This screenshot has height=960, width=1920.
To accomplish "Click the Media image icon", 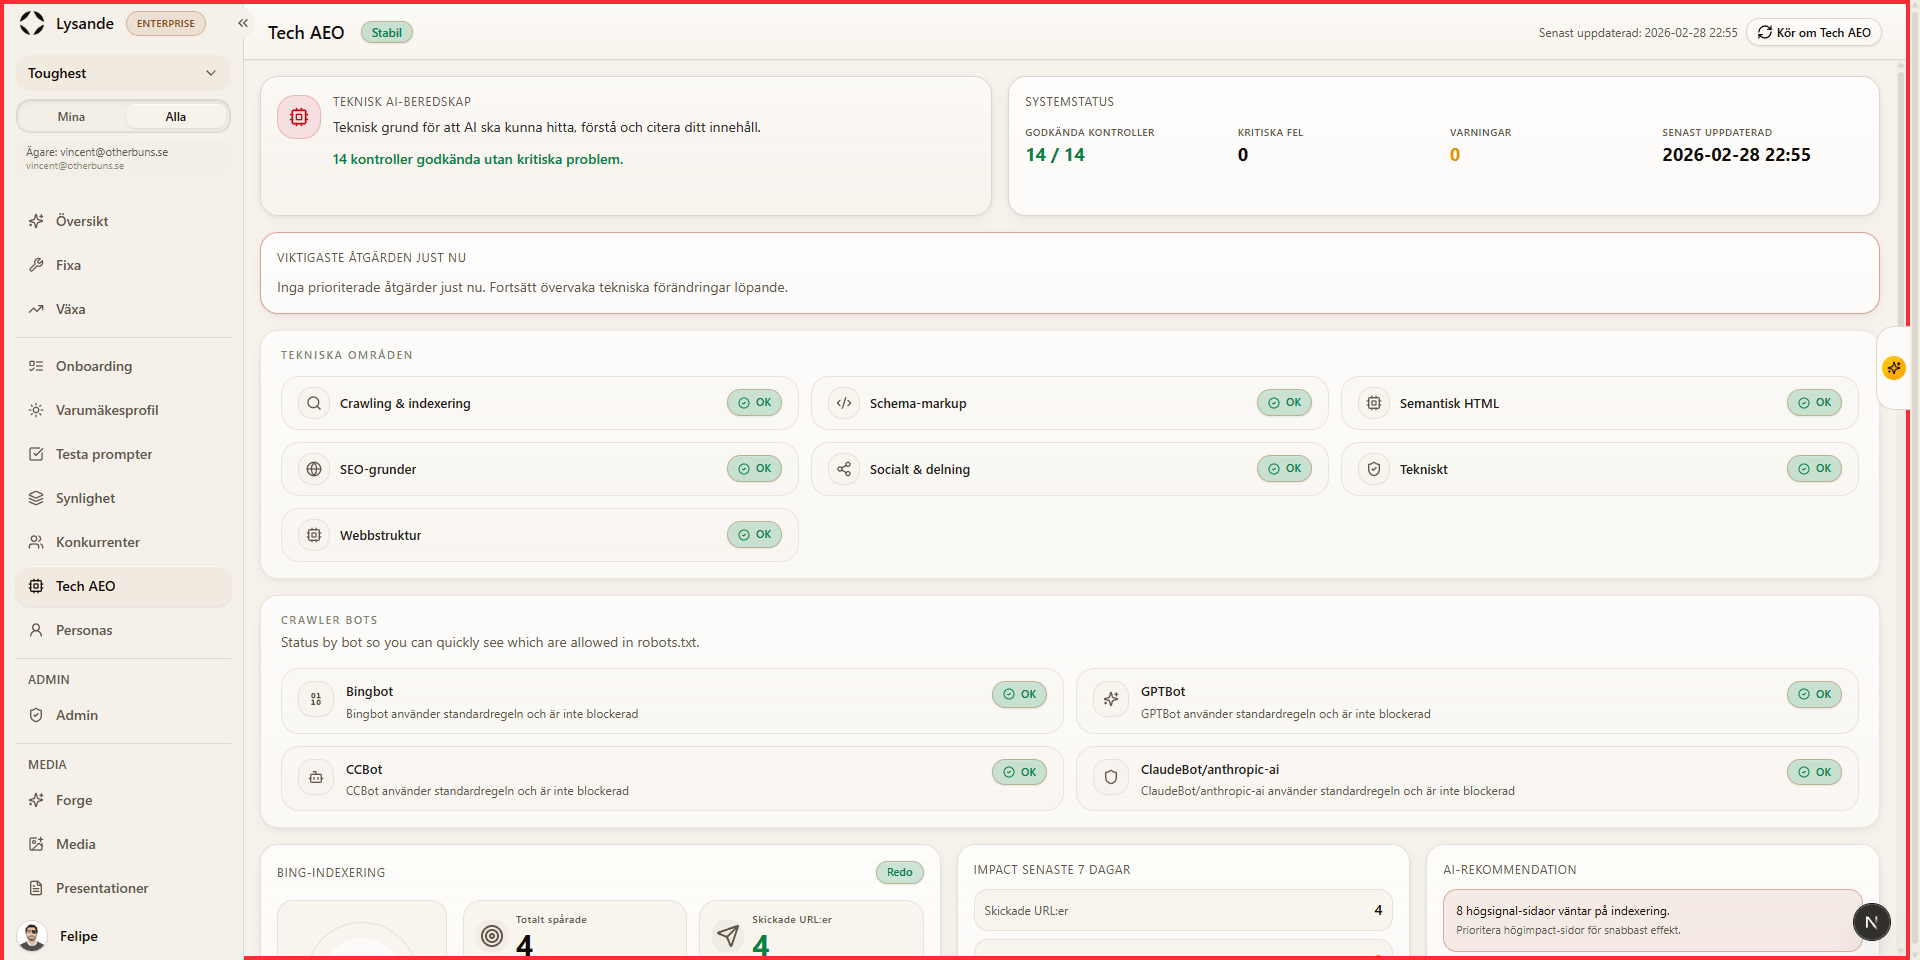I will (x=36, y=844).
